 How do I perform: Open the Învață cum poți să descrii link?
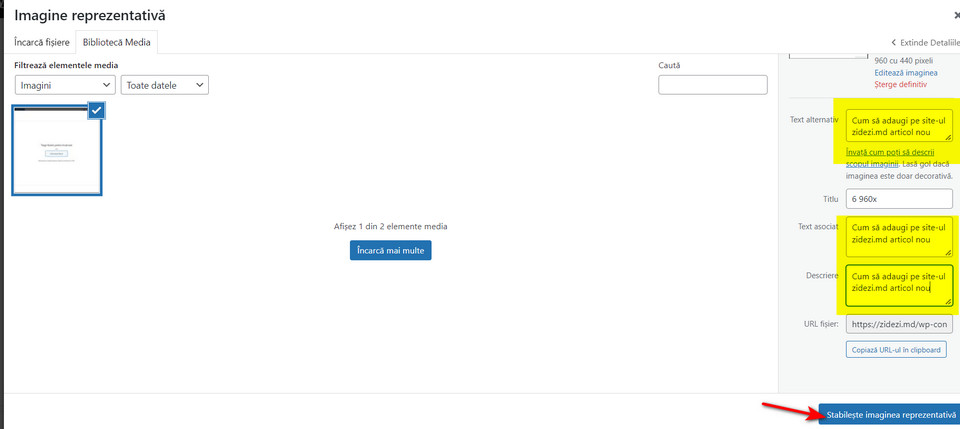point(896,151)
